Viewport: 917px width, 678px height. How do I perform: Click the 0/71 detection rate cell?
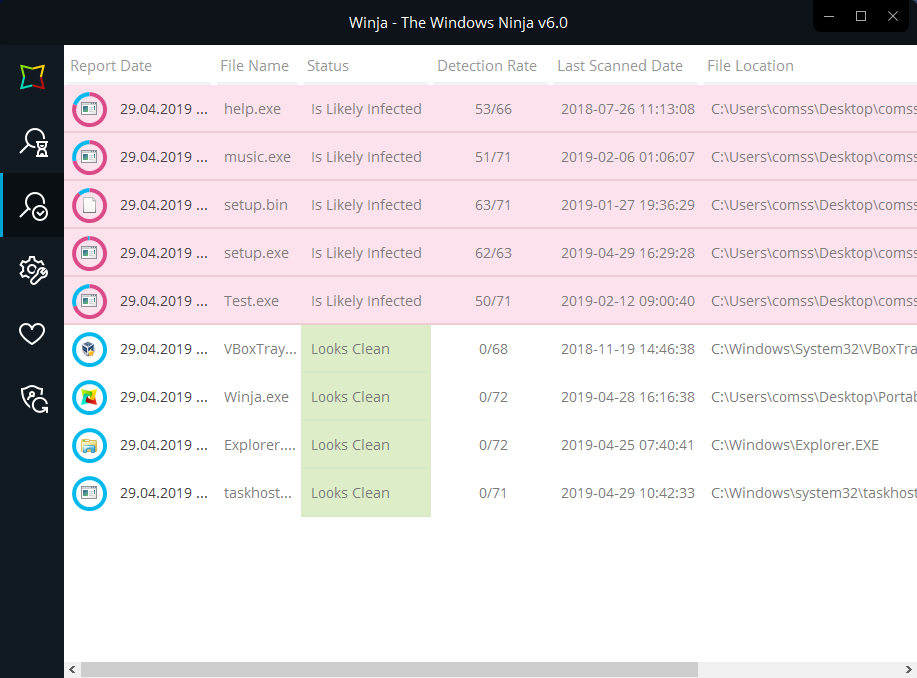coord(492,493)
